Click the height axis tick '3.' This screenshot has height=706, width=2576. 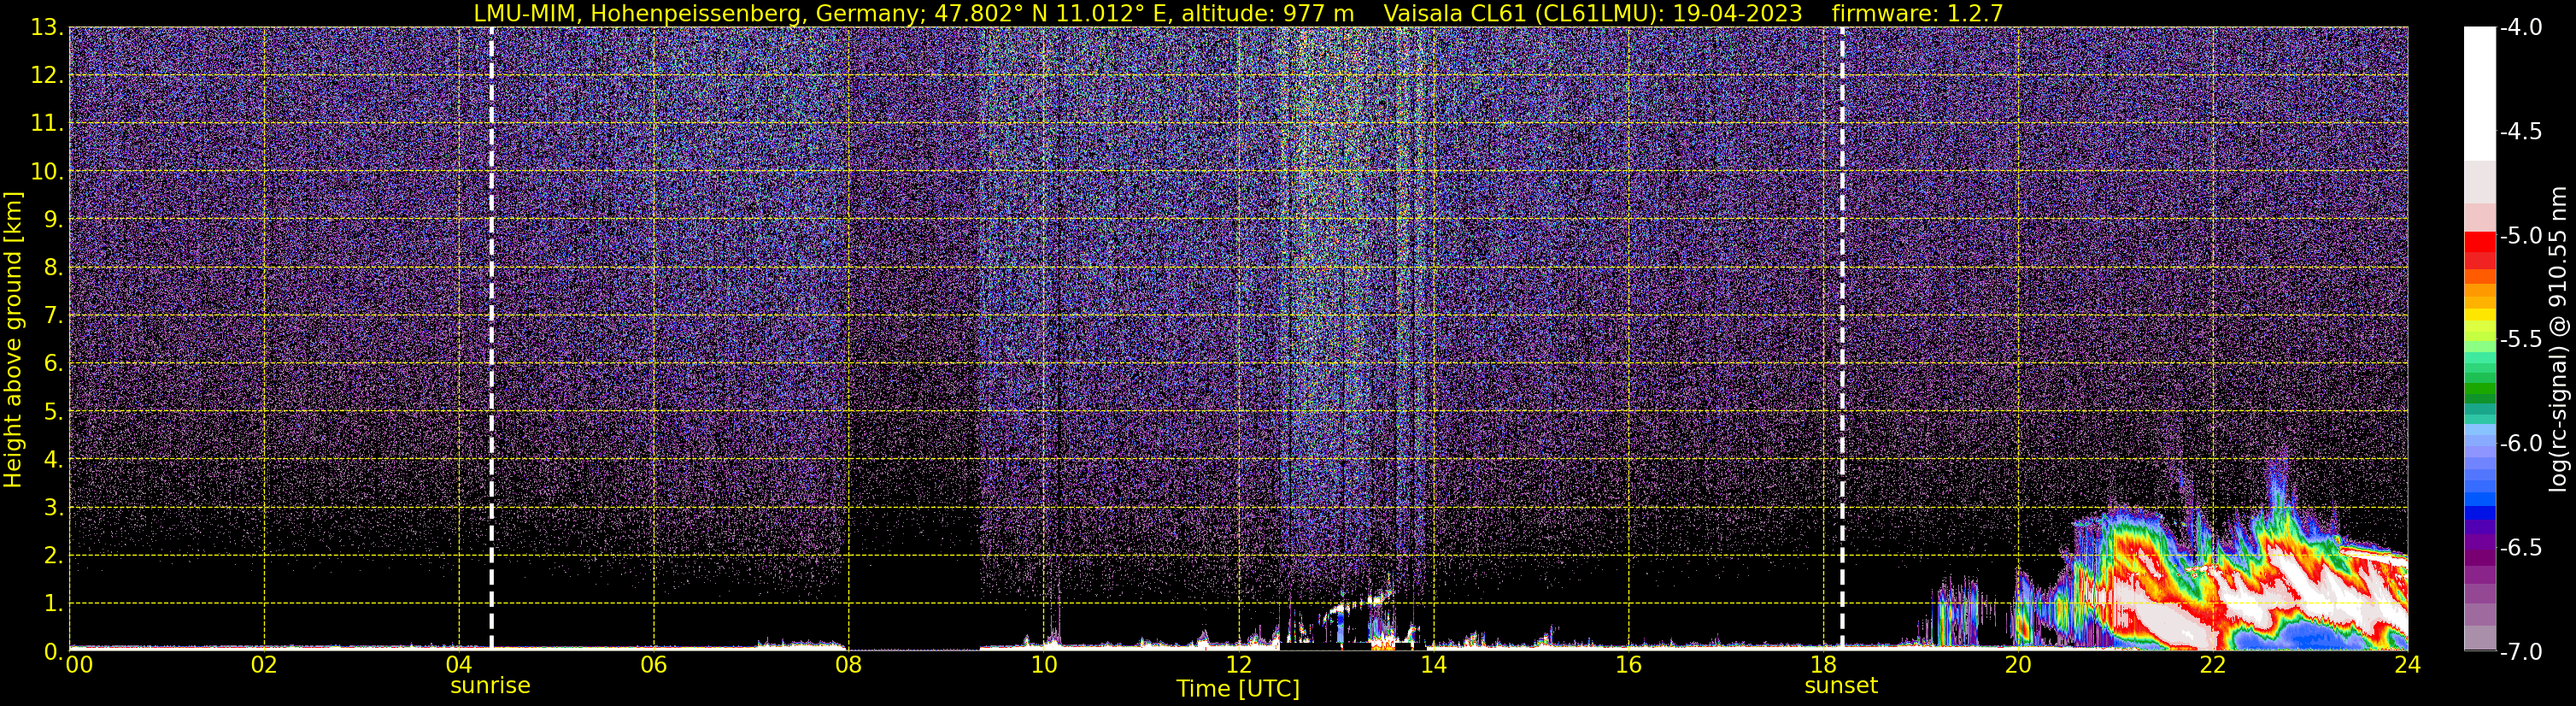53,508
